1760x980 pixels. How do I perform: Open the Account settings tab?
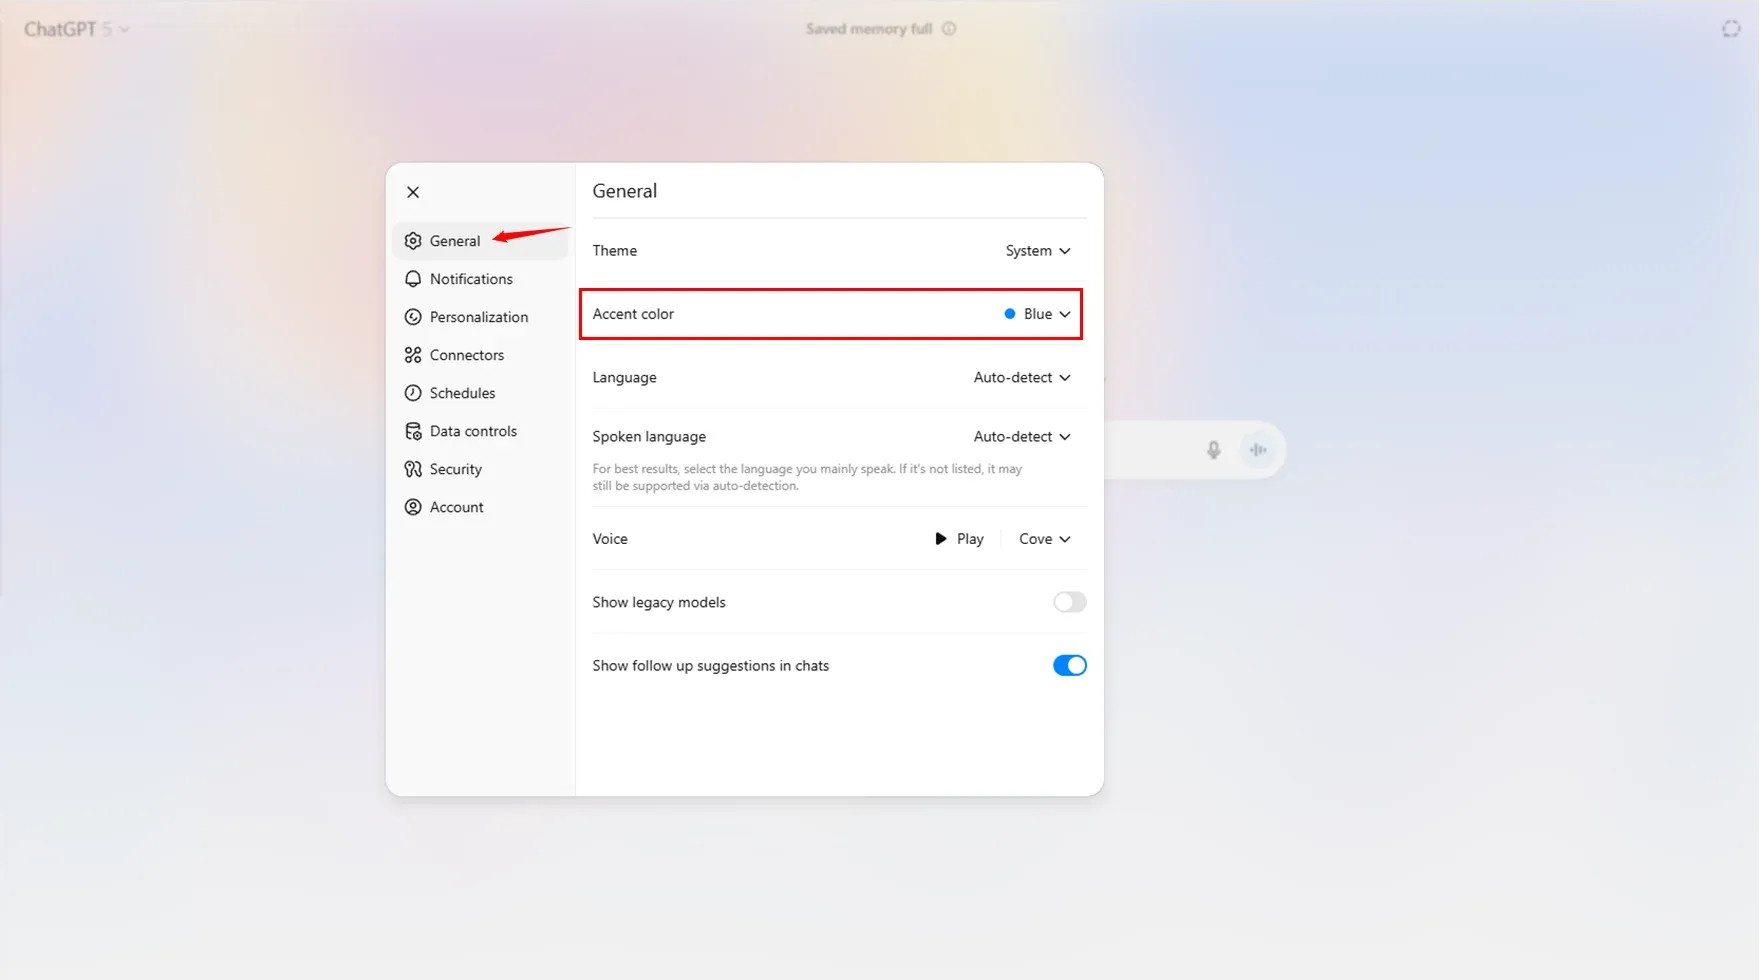(x=481, y=507)
